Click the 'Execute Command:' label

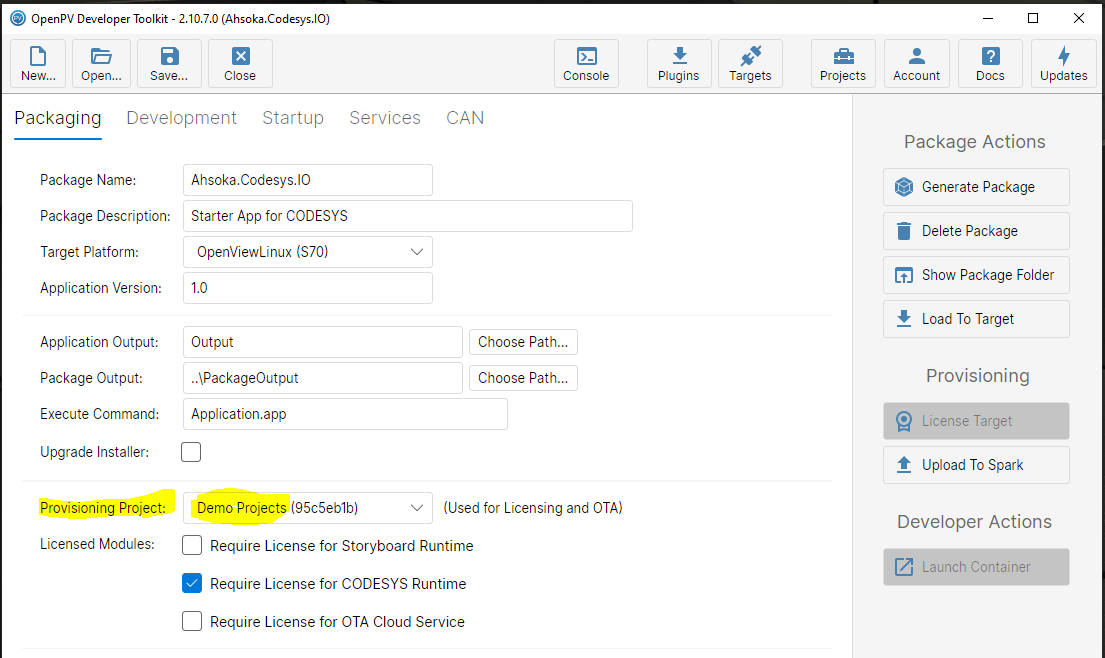(x=99, y=414)
